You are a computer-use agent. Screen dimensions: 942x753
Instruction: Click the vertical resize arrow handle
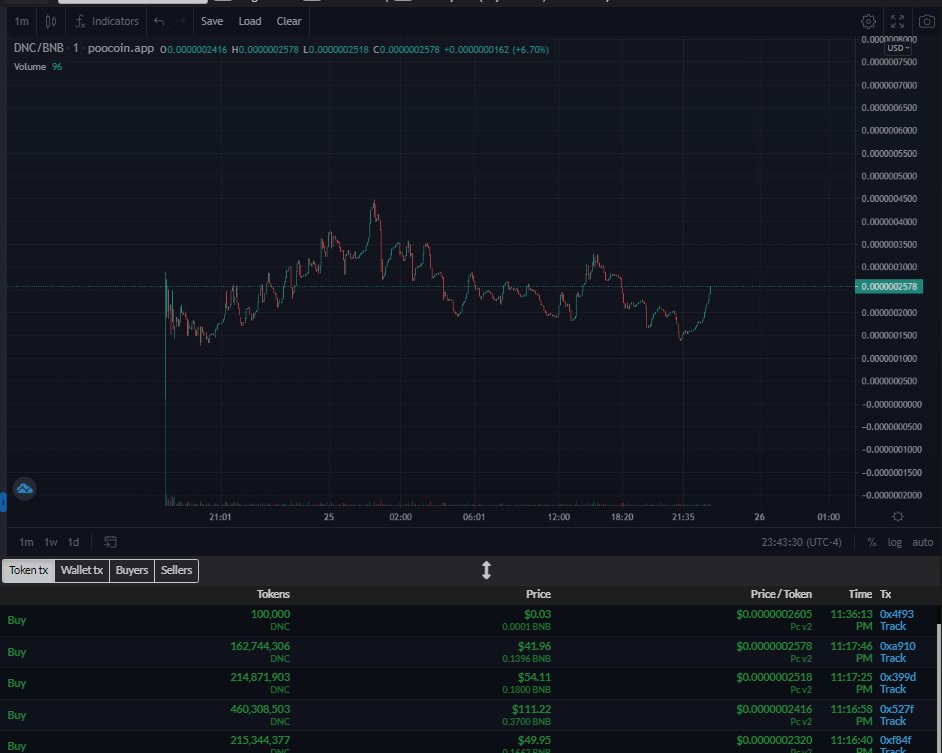pyautogui.click(x=487, y=570)
